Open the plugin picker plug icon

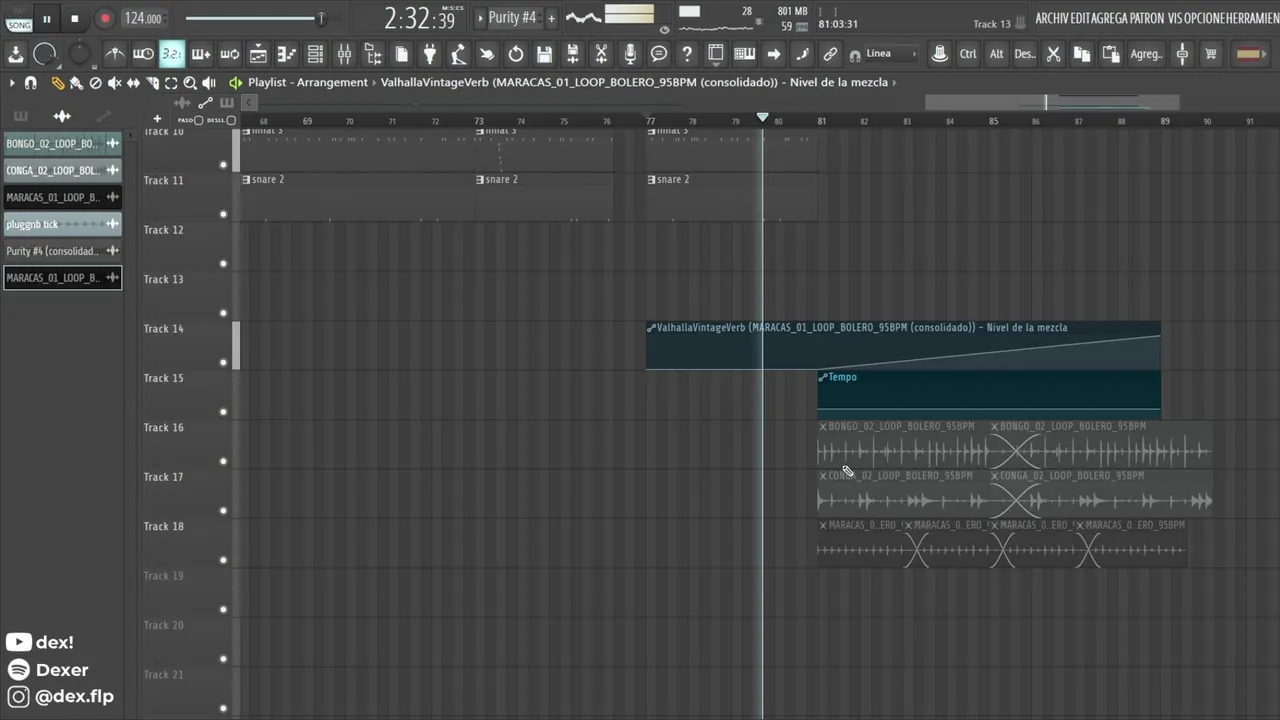[x=430, y=54]
